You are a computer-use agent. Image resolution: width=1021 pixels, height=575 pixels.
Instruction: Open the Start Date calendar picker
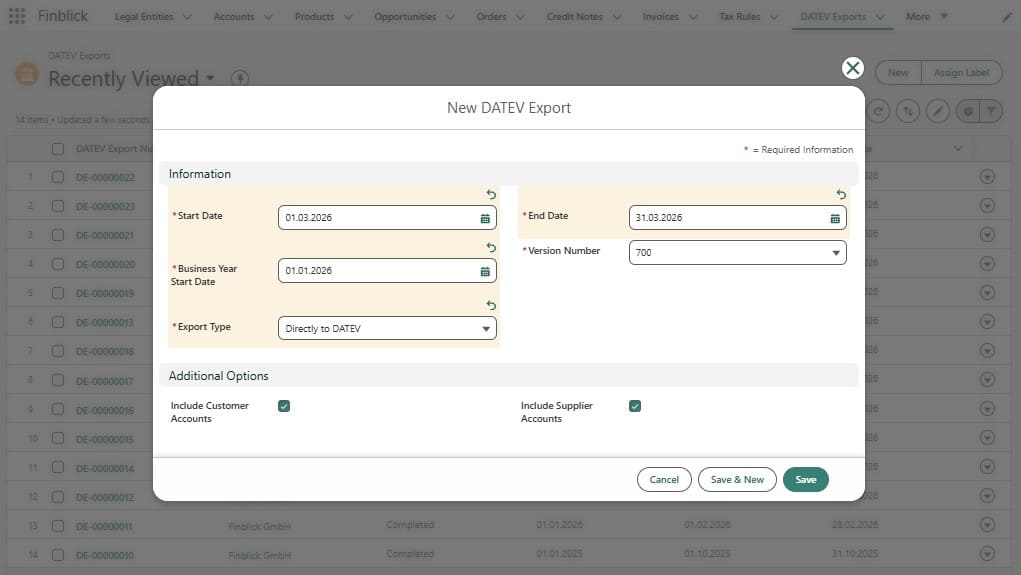pos(485,218)
